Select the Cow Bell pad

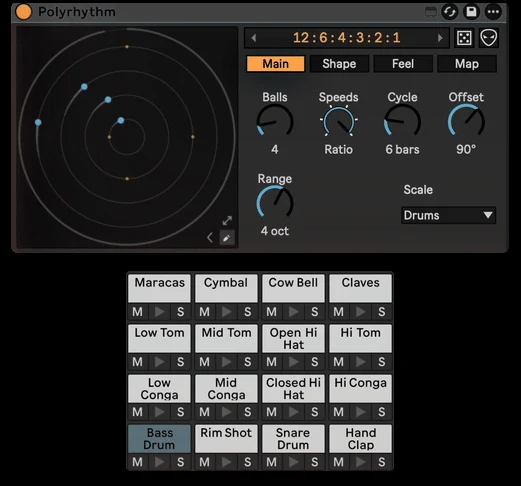tap(293, 288)
